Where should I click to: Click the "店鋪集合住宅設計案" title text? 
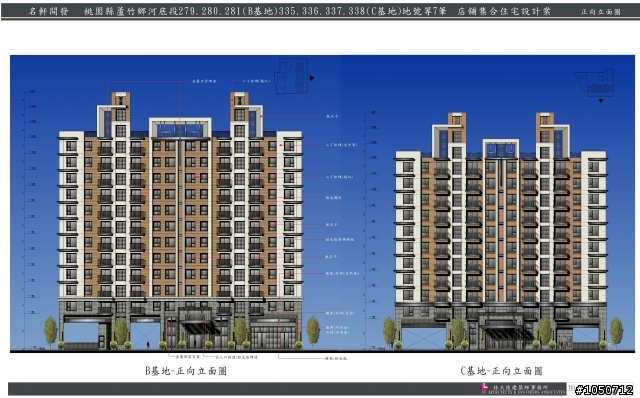pos(504,11)
